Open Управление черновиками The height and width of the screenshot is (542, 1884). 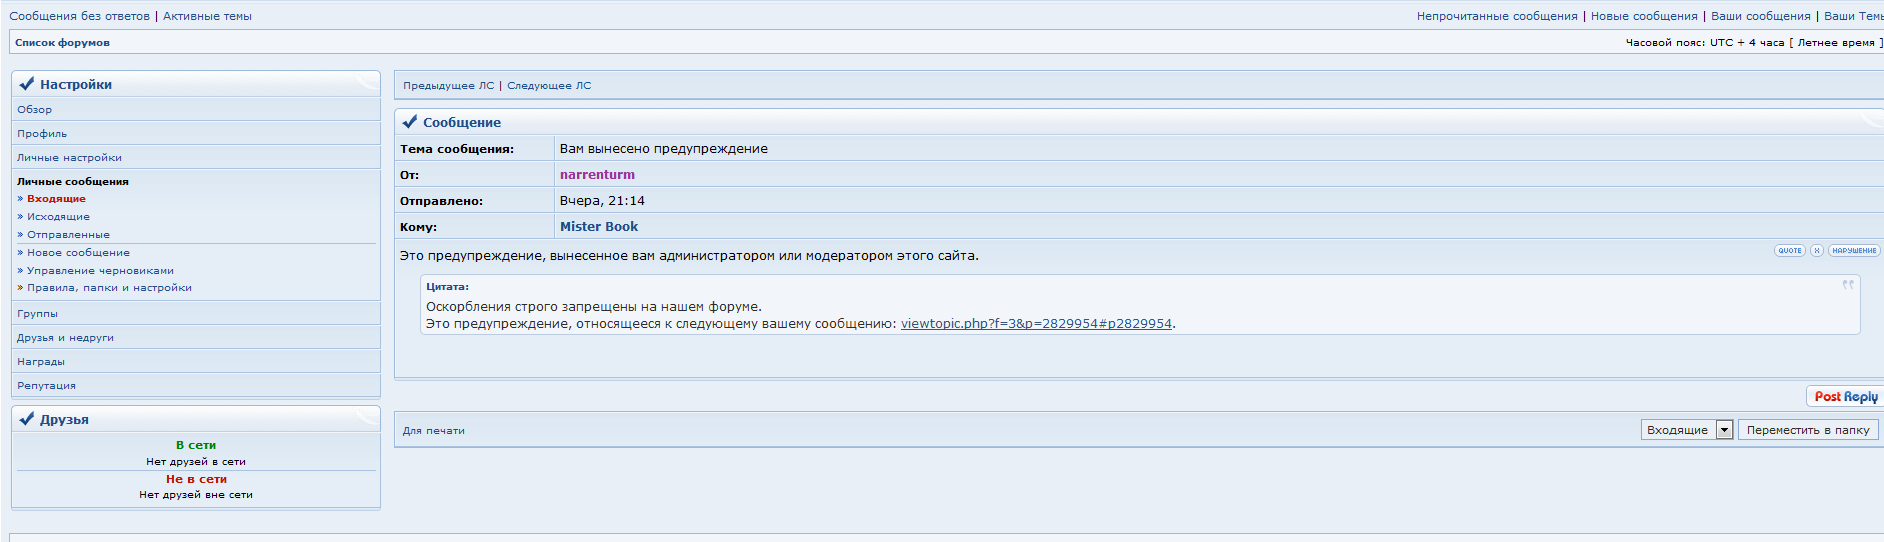click(100, 271)
